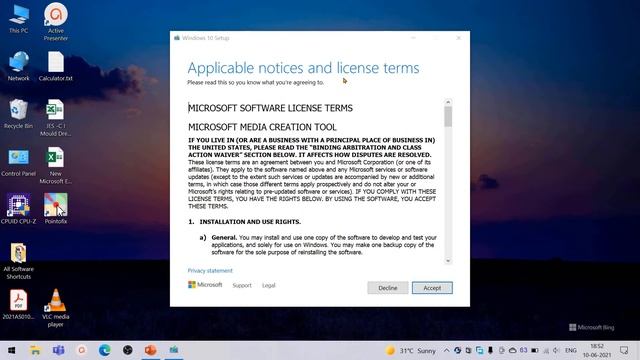Select the All Software Shortcuts folder
640x360 pixels.
point(18,261)
